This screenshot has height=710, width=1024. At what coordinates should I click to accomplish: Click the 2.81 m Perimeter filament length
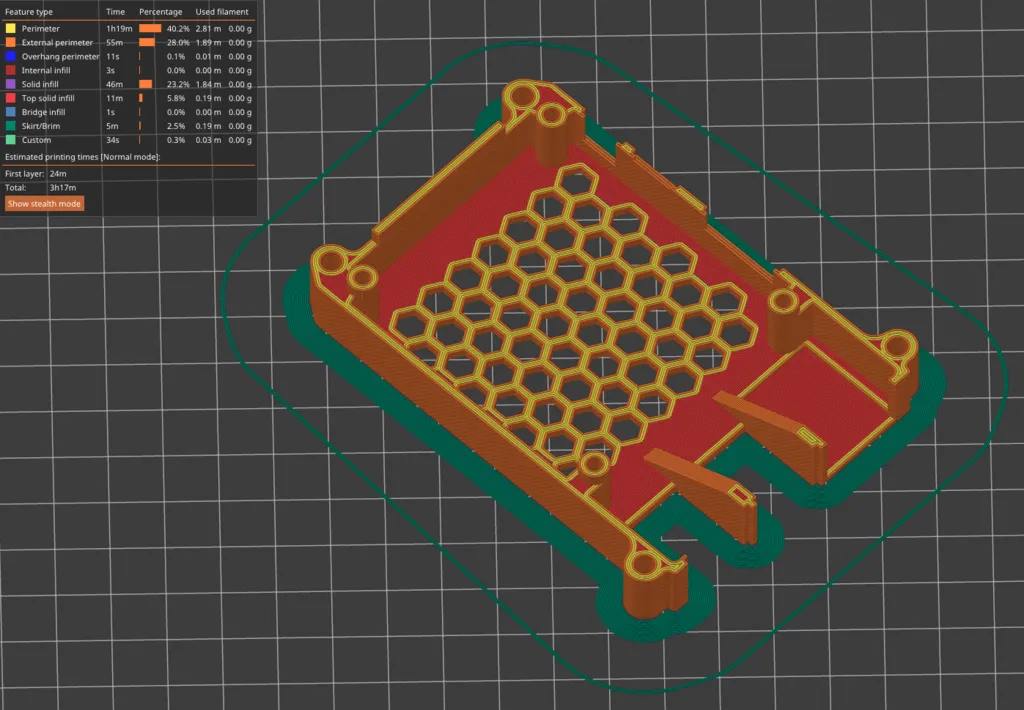208,29
